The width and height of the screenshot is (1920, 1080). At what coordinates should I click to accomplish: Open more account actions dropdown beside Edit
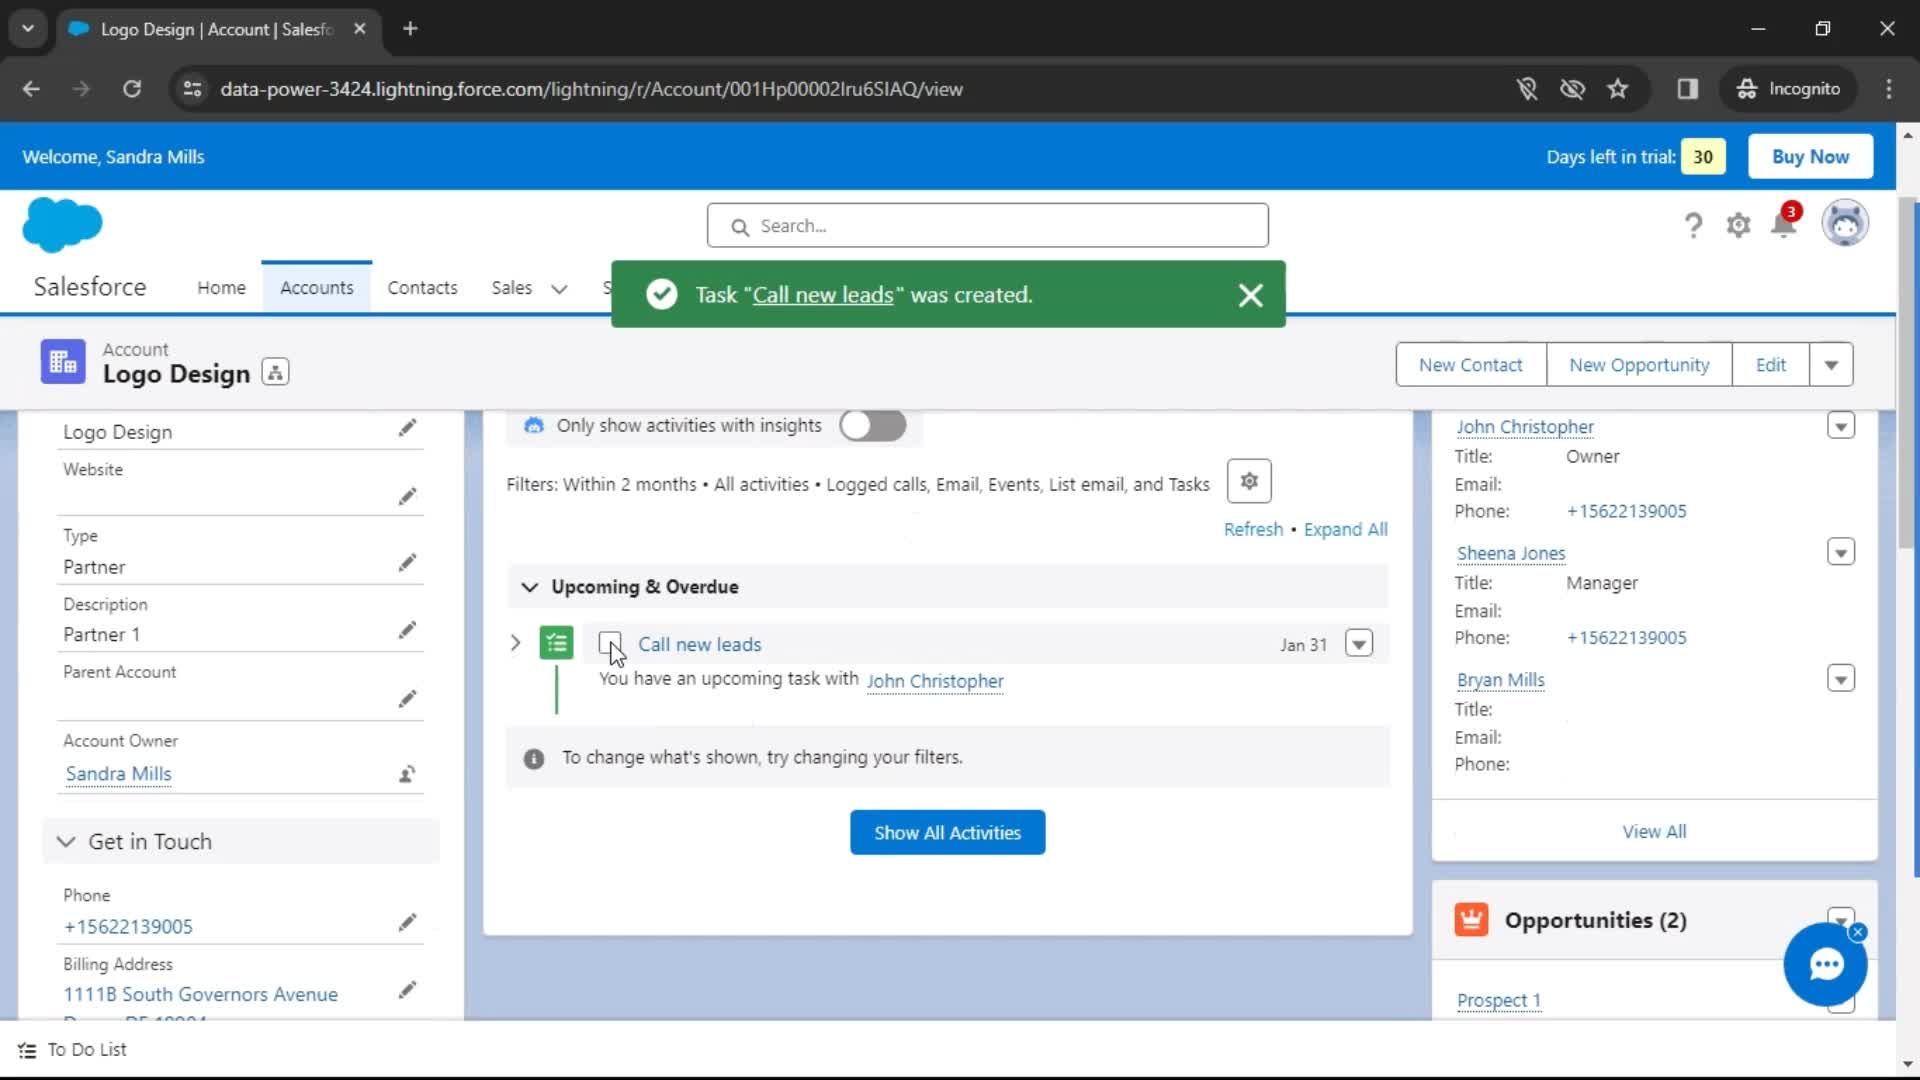[x=1831, y=365]
